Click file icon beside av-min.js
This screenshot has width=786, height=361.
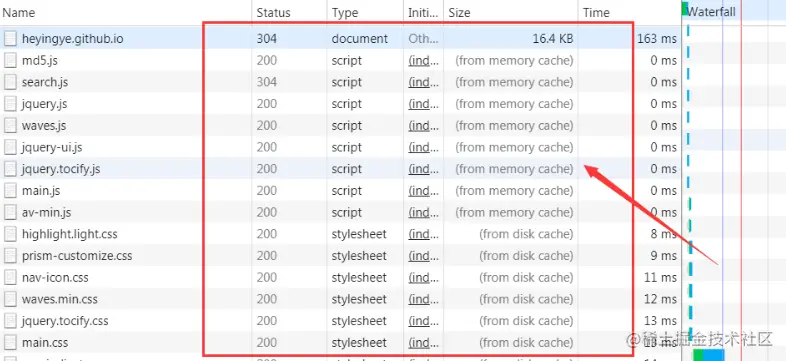(x=10, y=213)
